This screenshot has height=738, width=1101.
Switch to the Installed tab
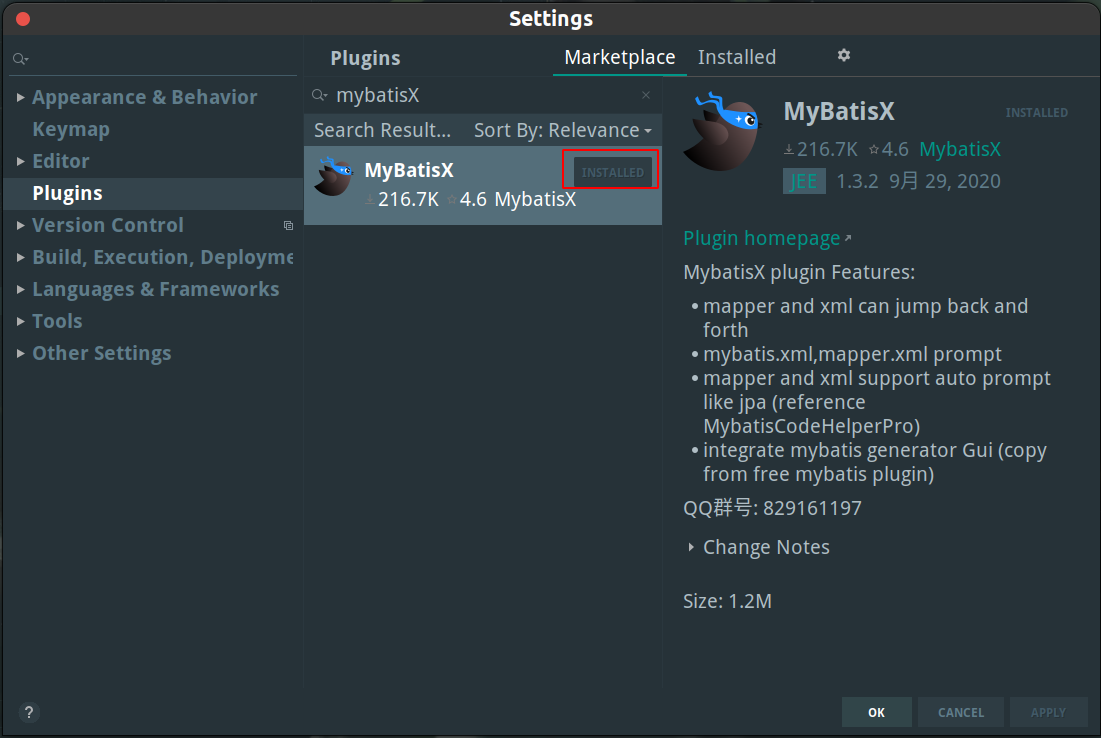tap(737, 57)
